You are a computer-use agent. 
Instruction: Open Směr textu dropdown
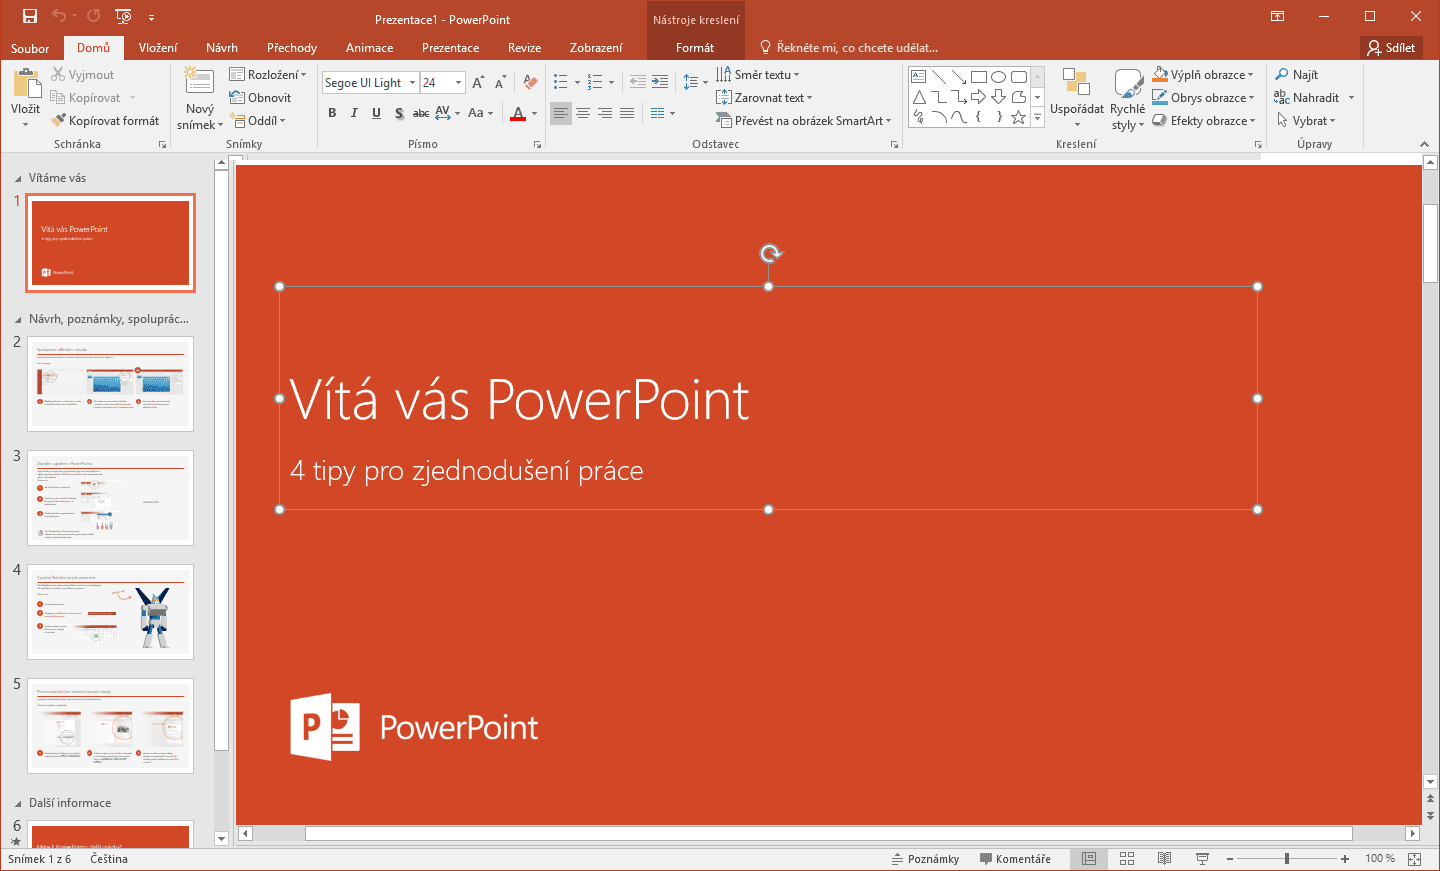[x=758, y=74]
